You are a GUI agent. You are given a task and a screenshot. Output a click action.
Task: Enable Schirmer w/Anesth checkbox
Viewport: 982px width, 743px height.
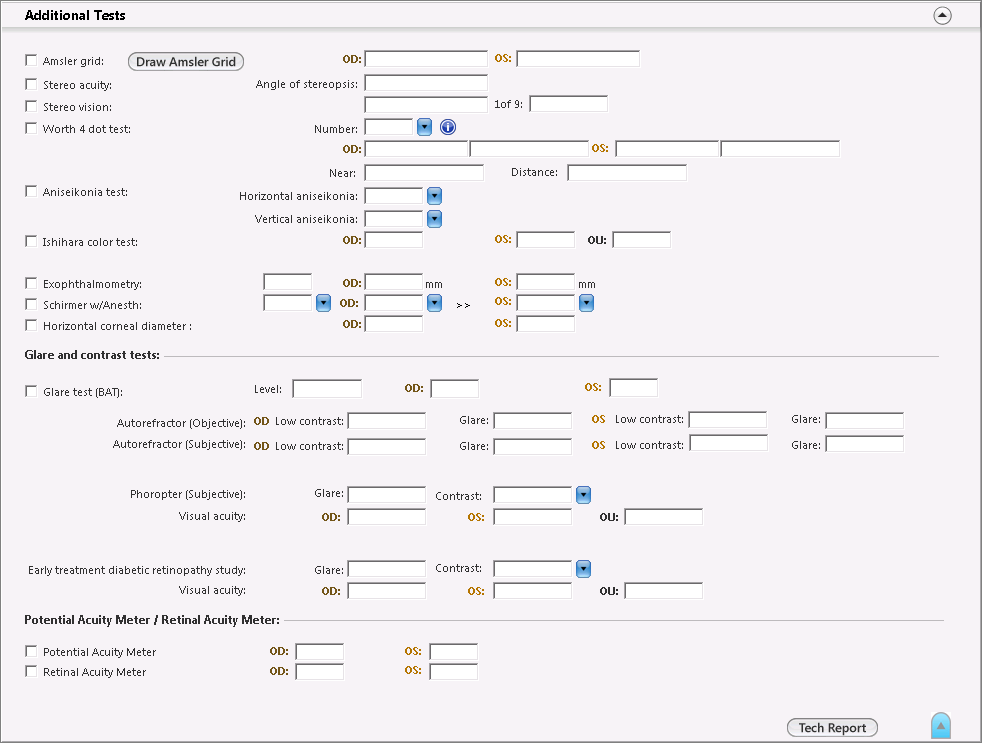[31, 304]
